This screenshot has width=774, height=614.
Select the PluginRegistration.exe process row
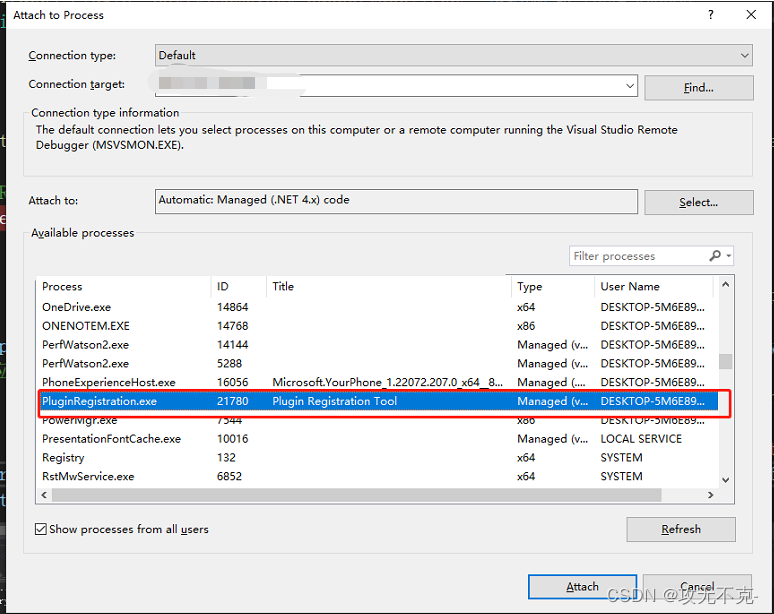pos(378,401)
